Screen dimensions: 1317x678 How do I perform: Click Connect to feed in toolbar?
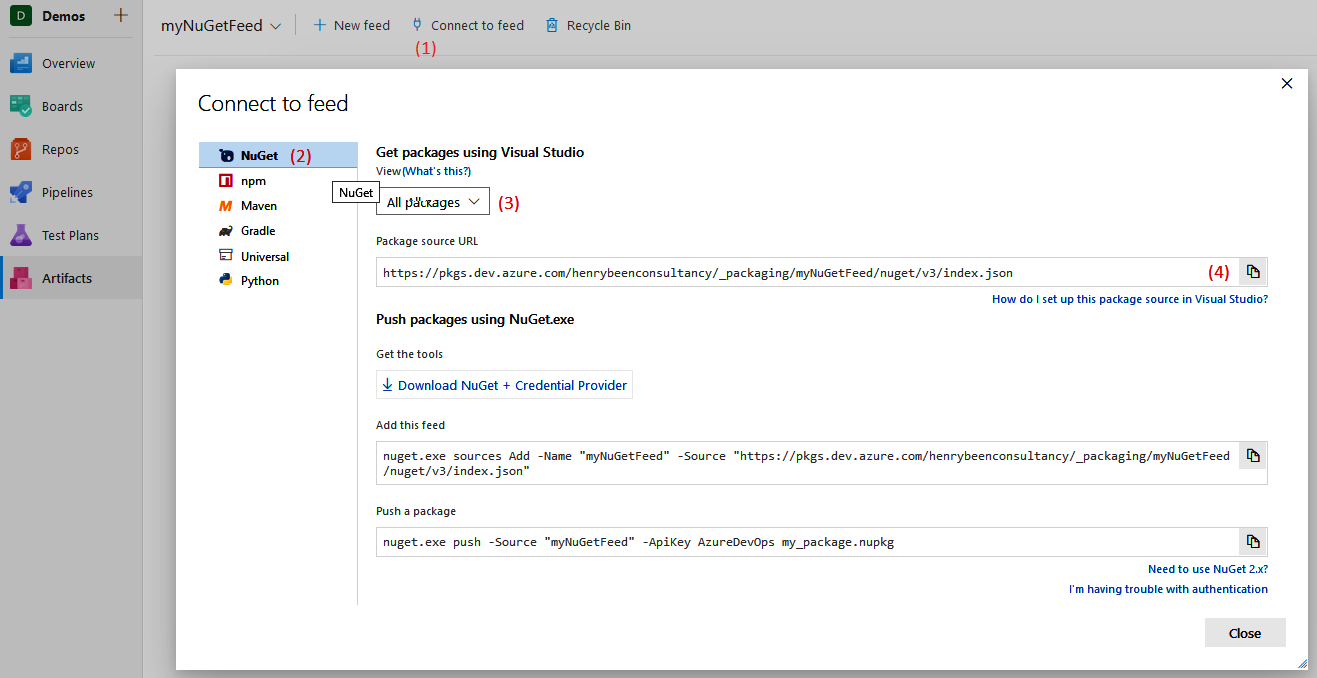pyautogui.click(x=467, y=25)
